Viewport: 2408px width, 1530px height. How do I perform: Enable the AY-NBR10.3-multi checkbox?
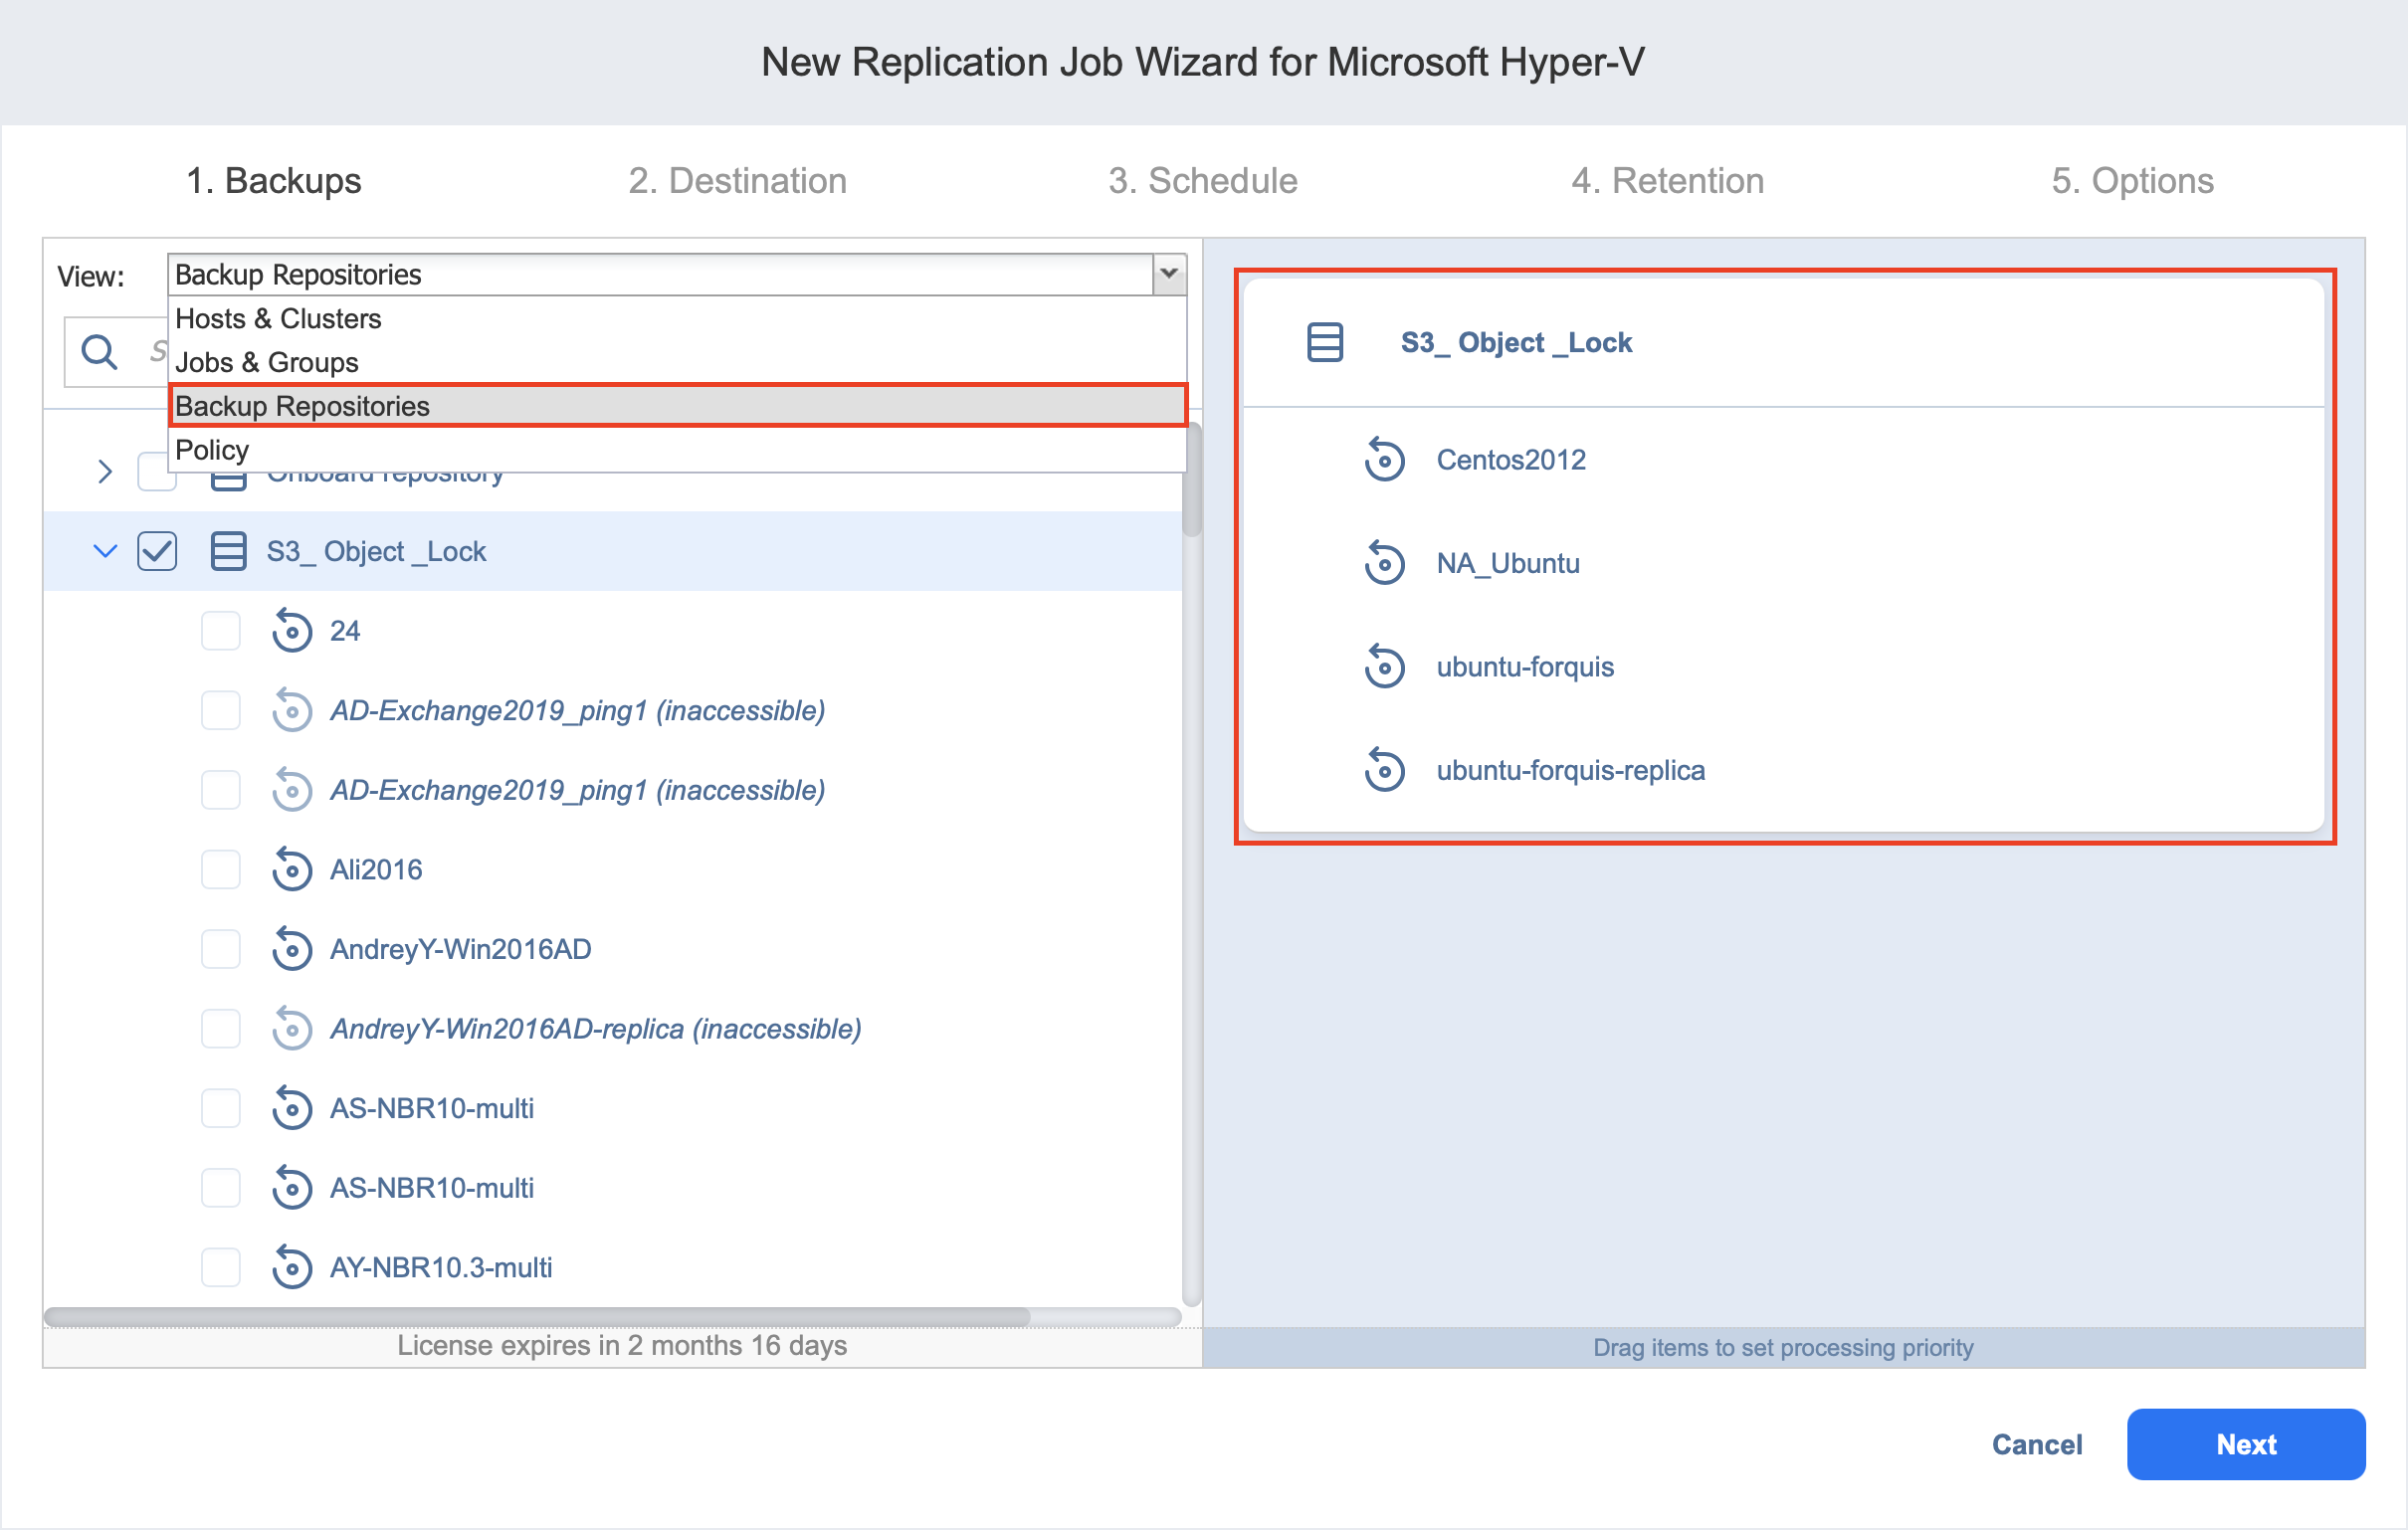click(x=220, y=1268)
